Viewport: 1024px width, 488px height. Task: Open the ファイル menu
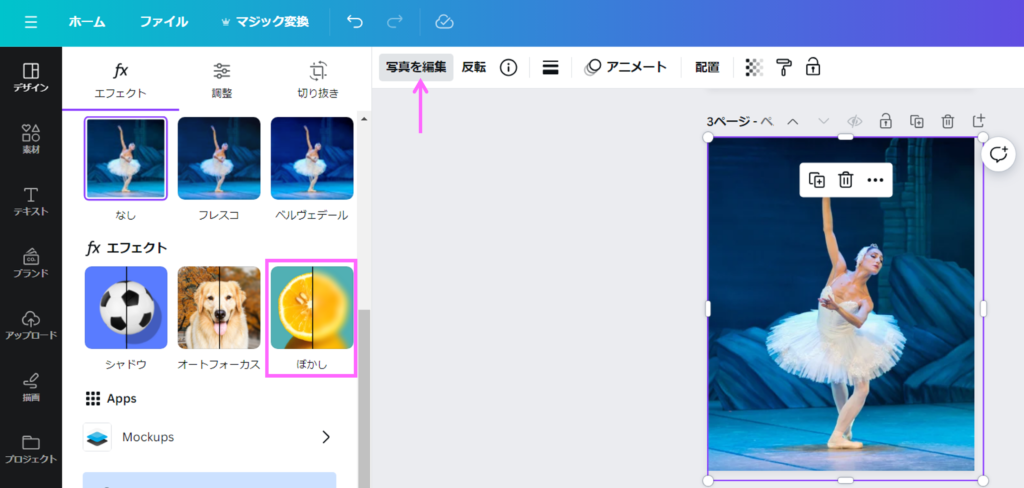tap(163, 22)
